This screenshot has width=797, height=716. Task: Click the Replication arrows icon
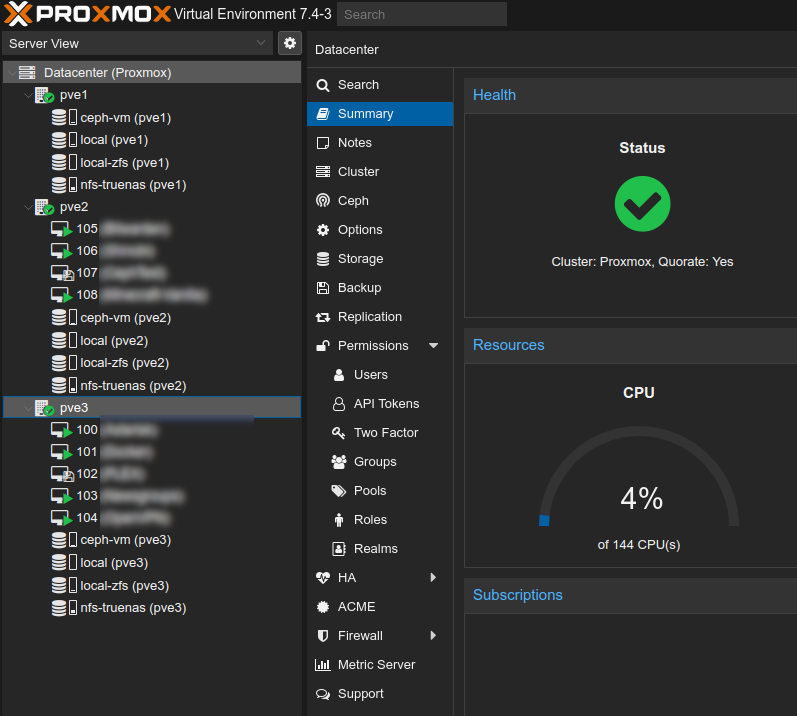[x=323, y=317]
